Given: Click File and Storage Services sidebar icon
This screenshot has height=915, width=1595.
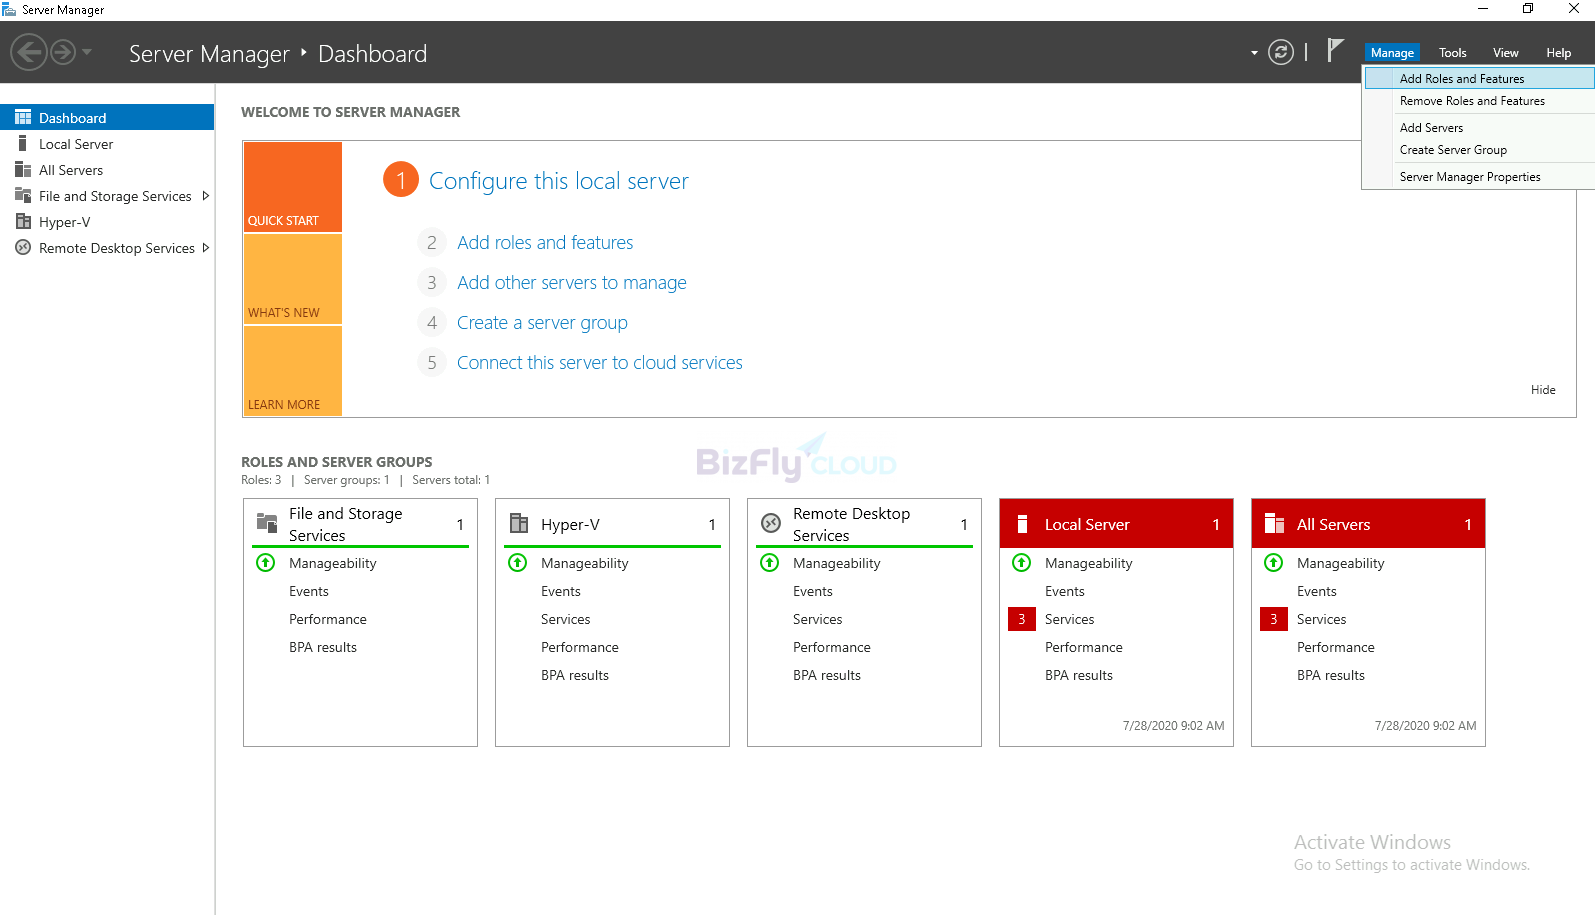Looking at the screenshot, I should 23,195.
